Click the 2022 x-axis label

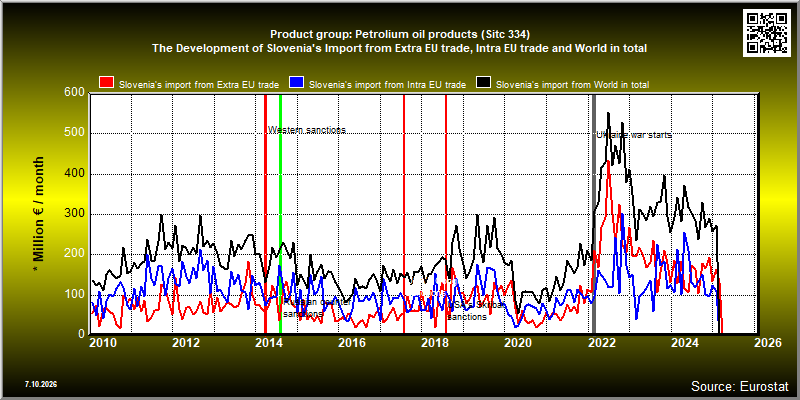tap(602, 343)
